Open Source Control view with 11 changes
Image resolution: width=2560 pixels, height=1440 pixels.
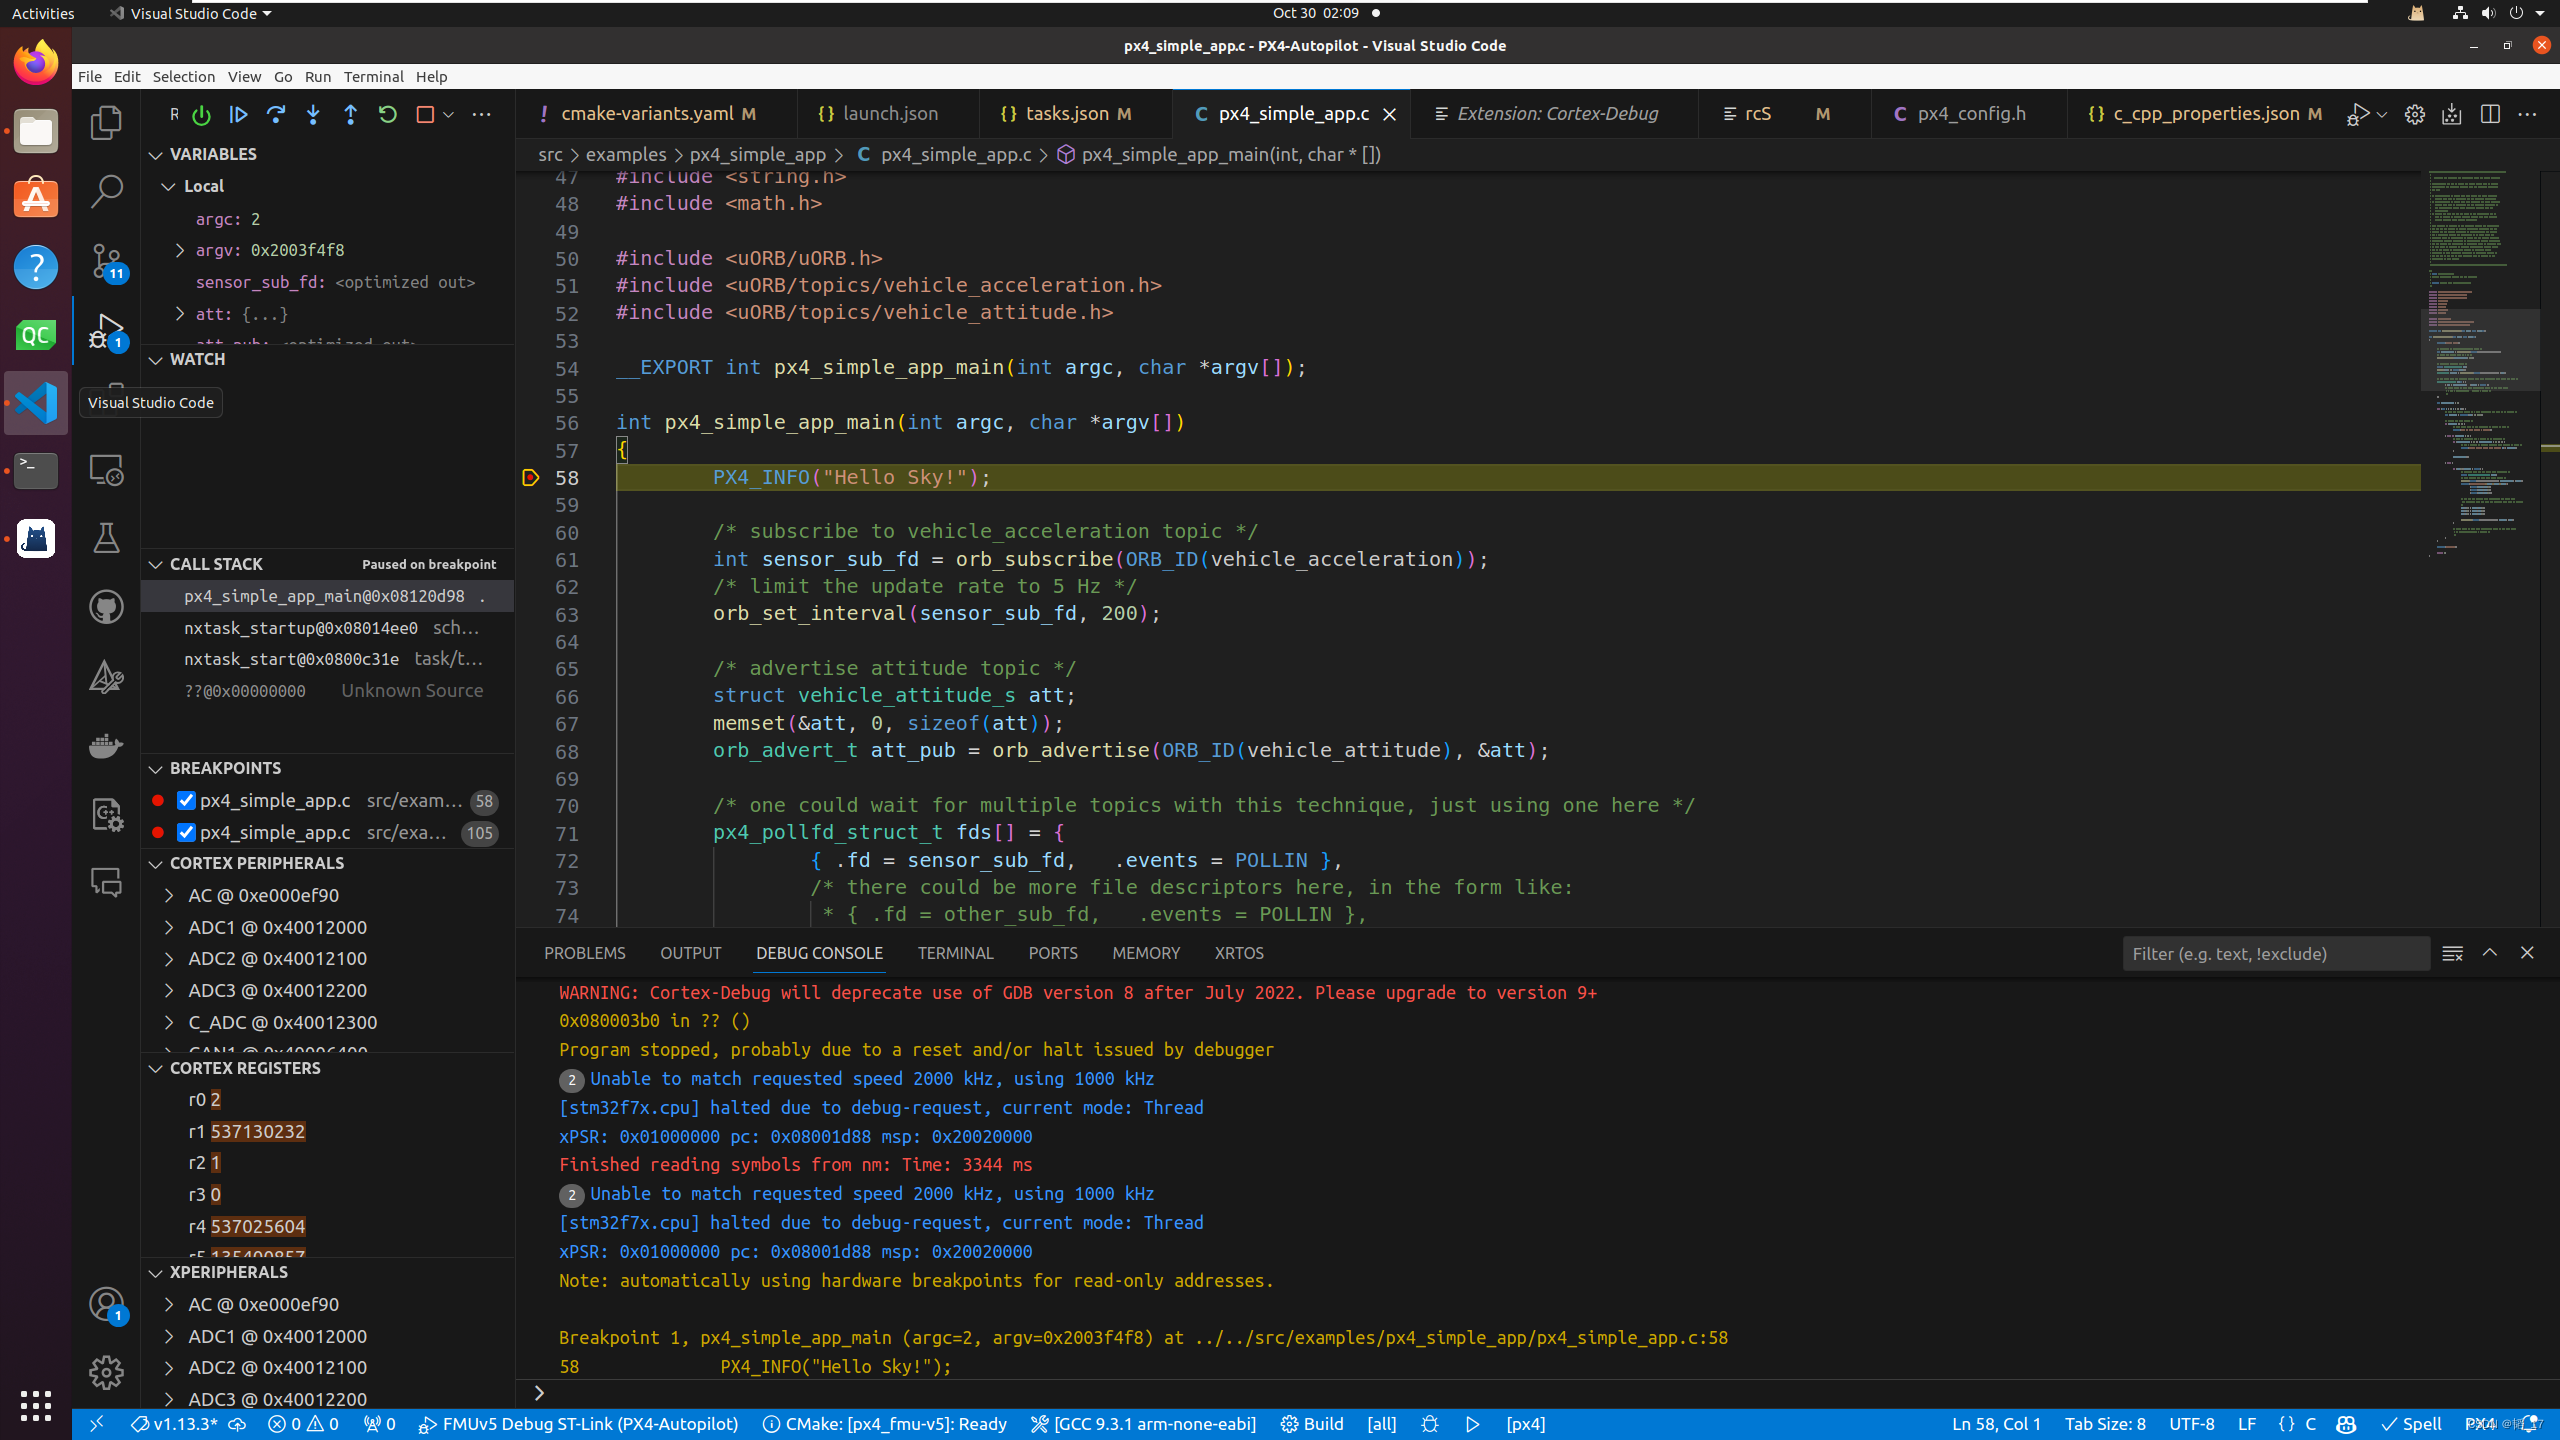pyautogui.click(x=106, y=261)
